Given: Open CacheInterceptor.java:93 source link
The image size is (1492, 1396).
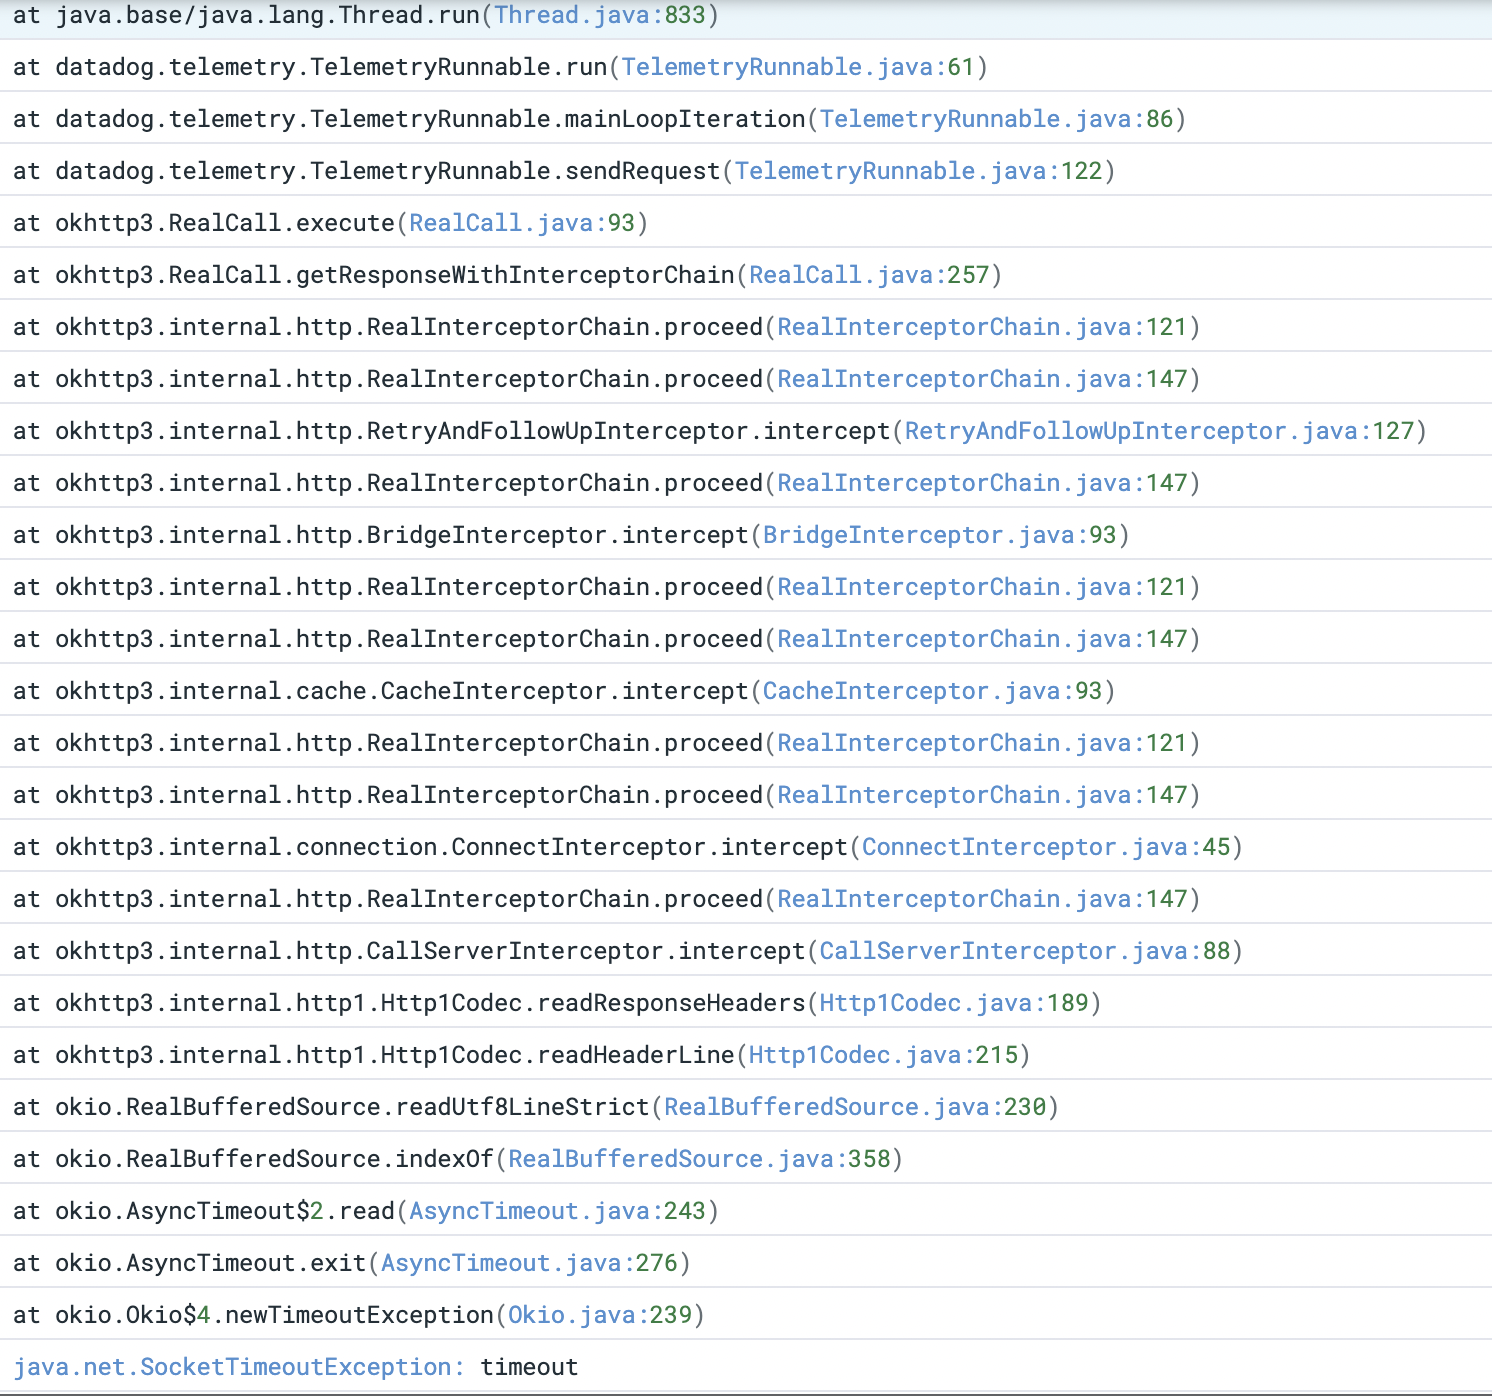Looking at the screenshot, I should point(935,691).
